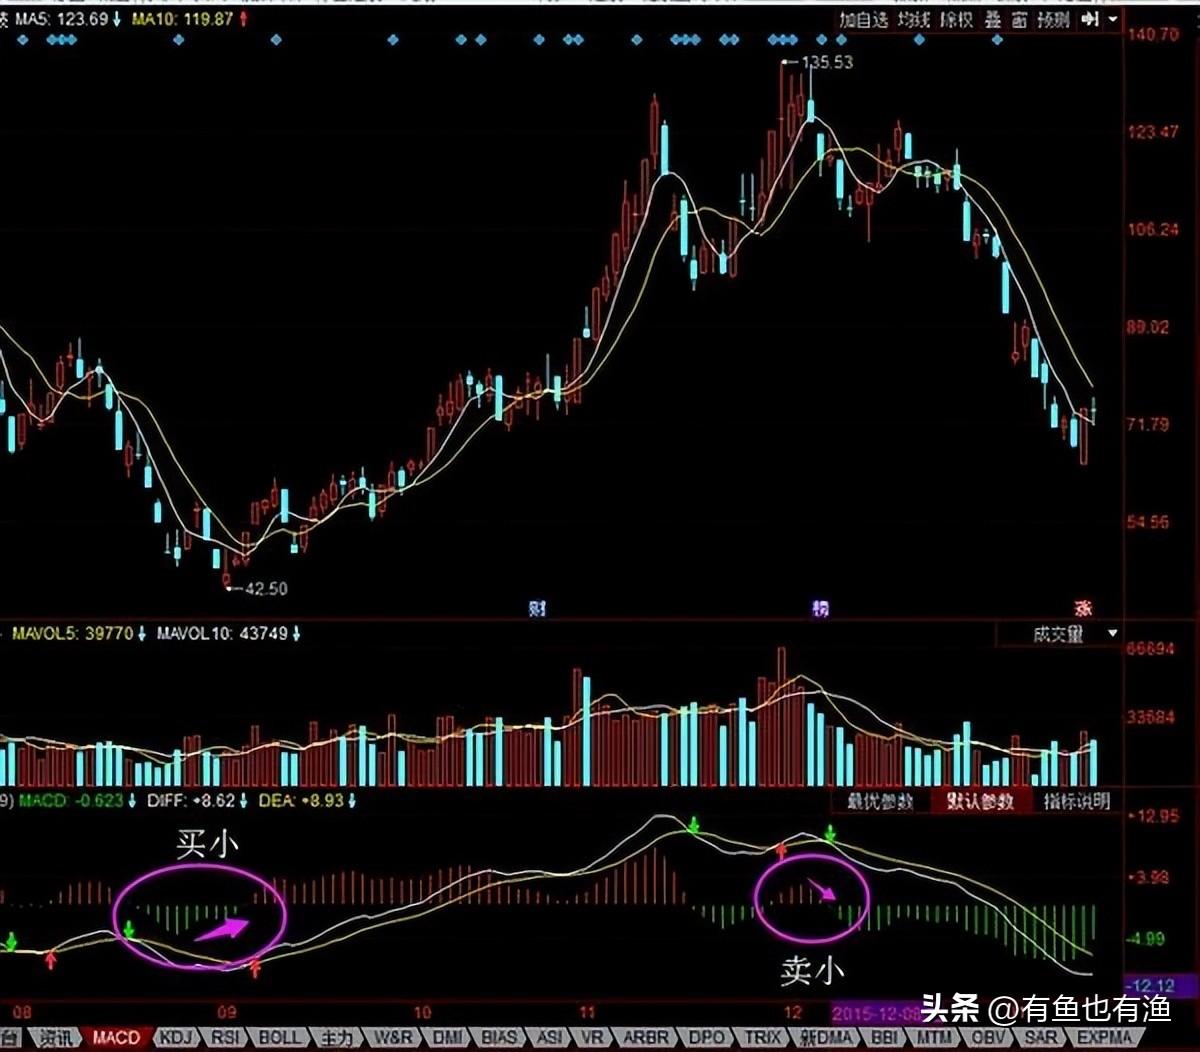Toggle the 均线 moving average display
Viewport: 1200px width, 1052px height.
pos(913,20)
